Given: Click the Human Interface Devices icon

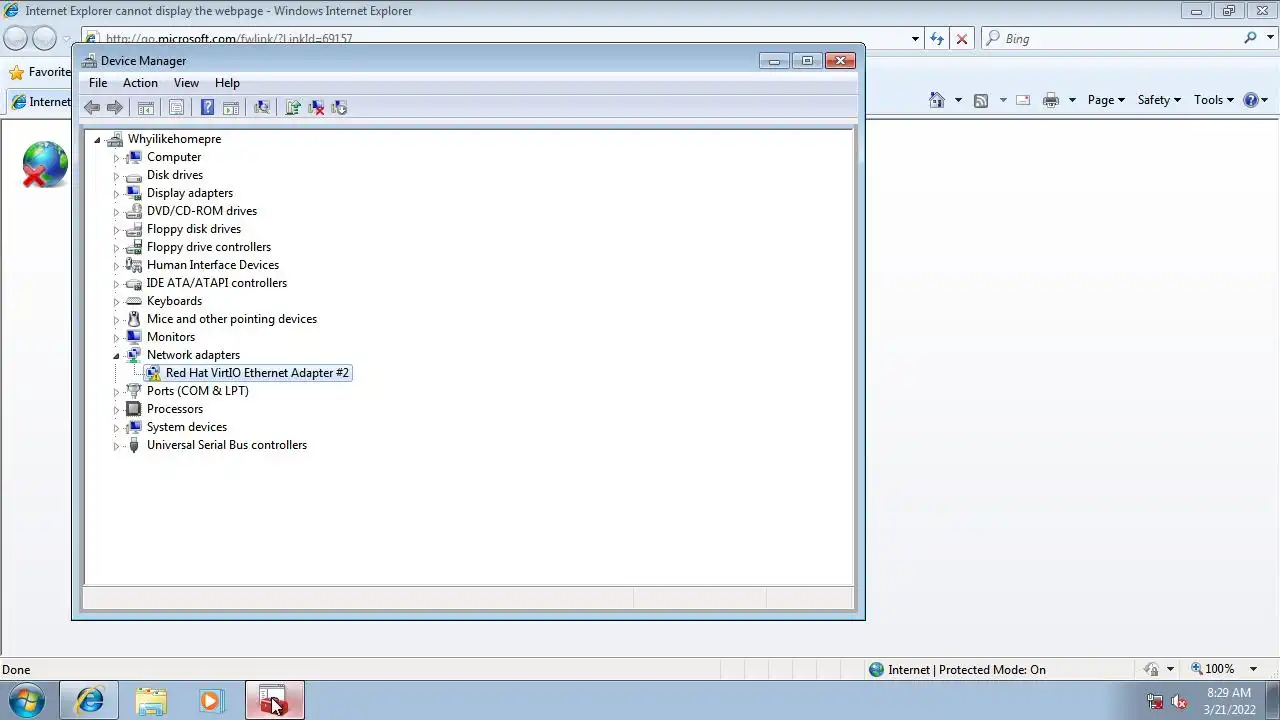Looking at the screenshot, I should tap(134, 265).
